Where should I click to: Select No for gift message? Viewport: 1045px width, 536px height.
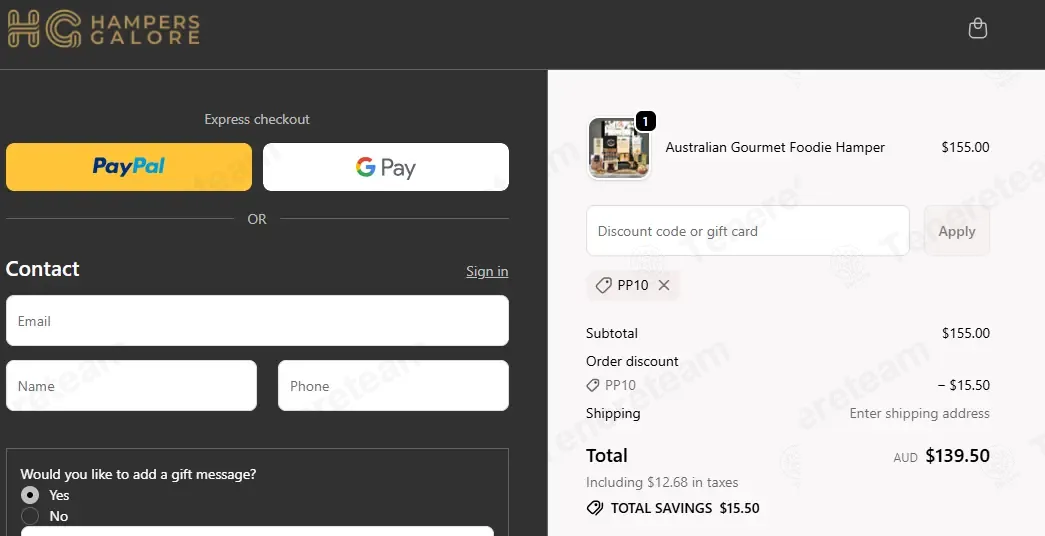pos(31,516)
